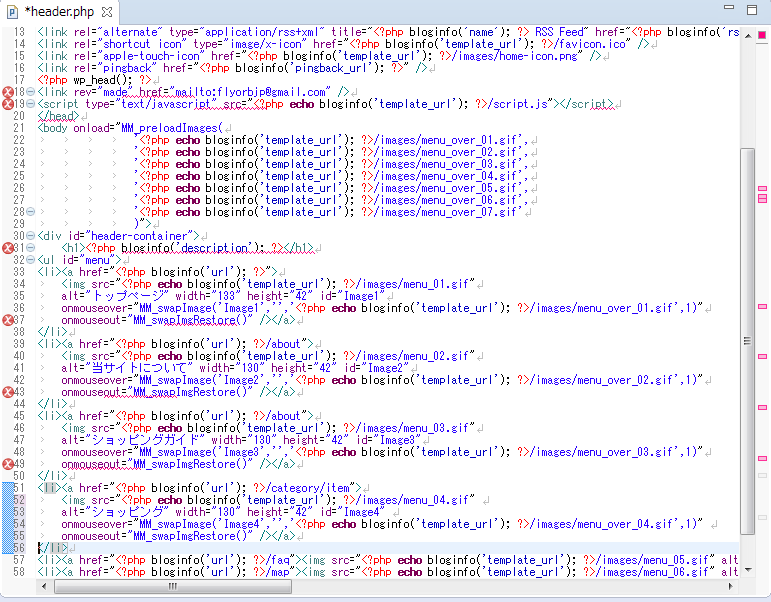Click overview ruler marker for line 37 error
Viewport: 771px width, 602px height.
pyautogui.click(x=762, y=306)
